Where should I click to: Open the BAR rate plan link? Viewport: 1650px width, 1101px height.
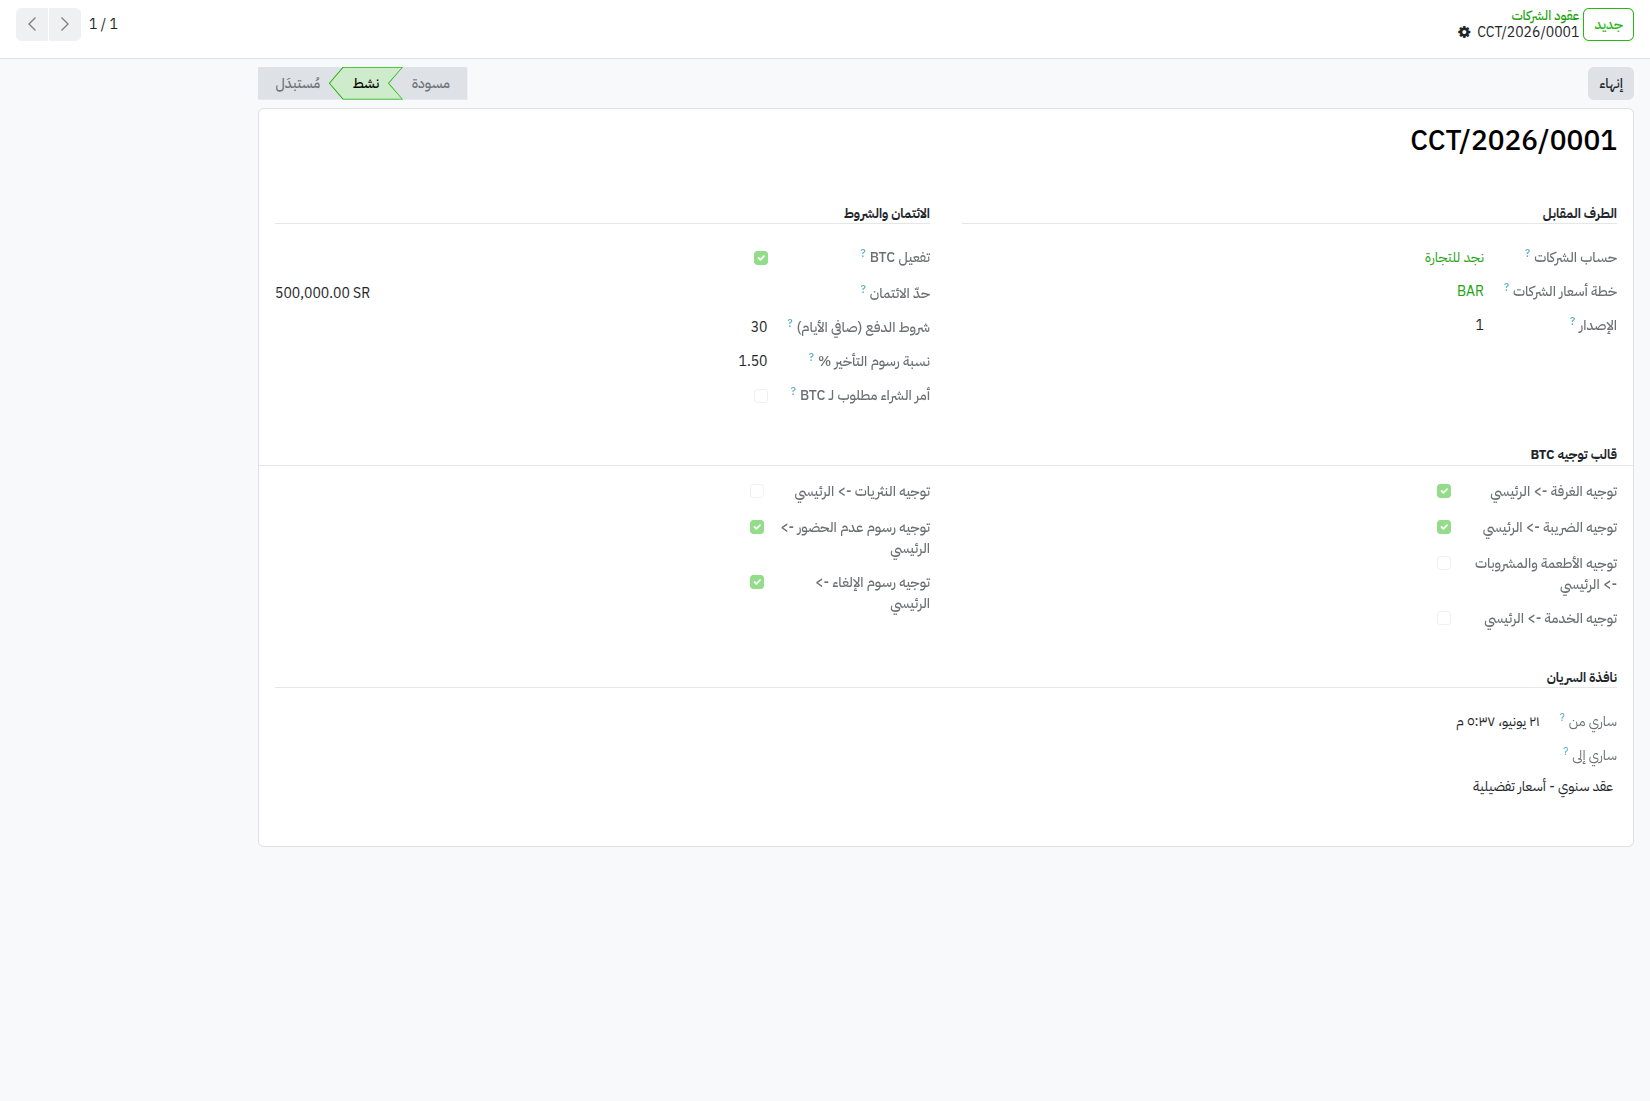[x=1470, y=291]
